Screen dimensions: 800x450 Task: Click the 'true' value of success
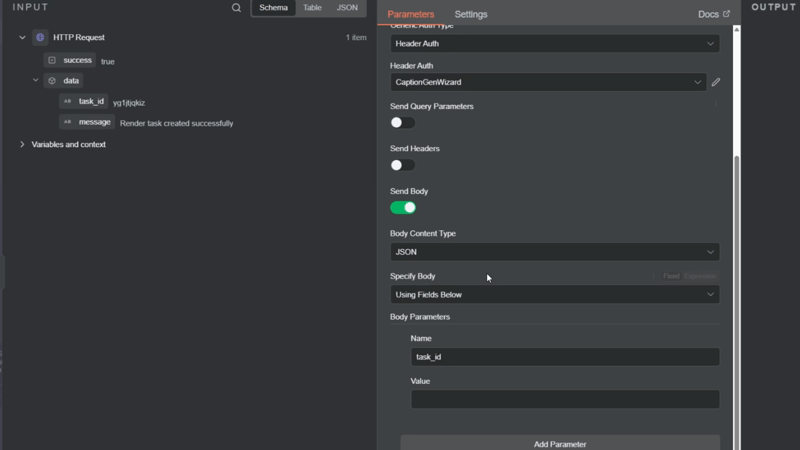[x=108, y=61]
